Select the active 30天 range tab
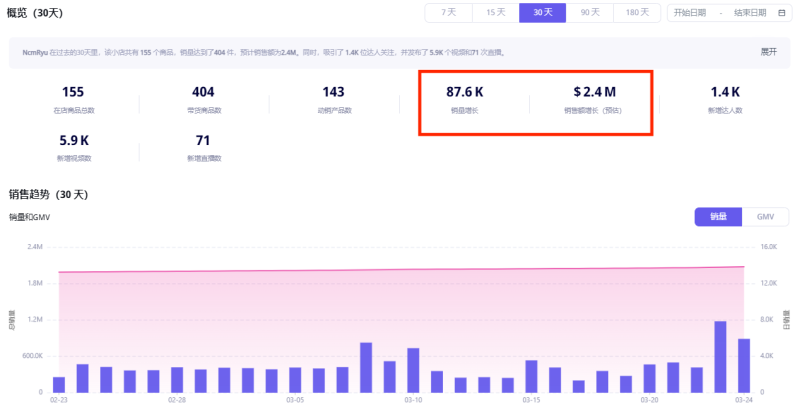The width and height of the screenshot is (800, 408). (x=542, y=13)
